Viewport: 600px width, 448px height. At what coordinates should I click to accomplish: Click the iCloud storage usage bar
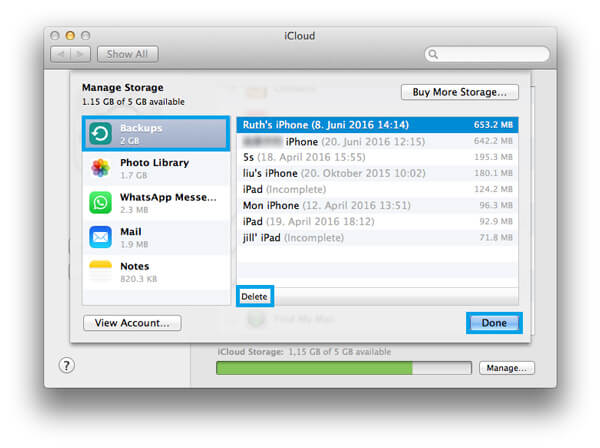coord(344,368)
